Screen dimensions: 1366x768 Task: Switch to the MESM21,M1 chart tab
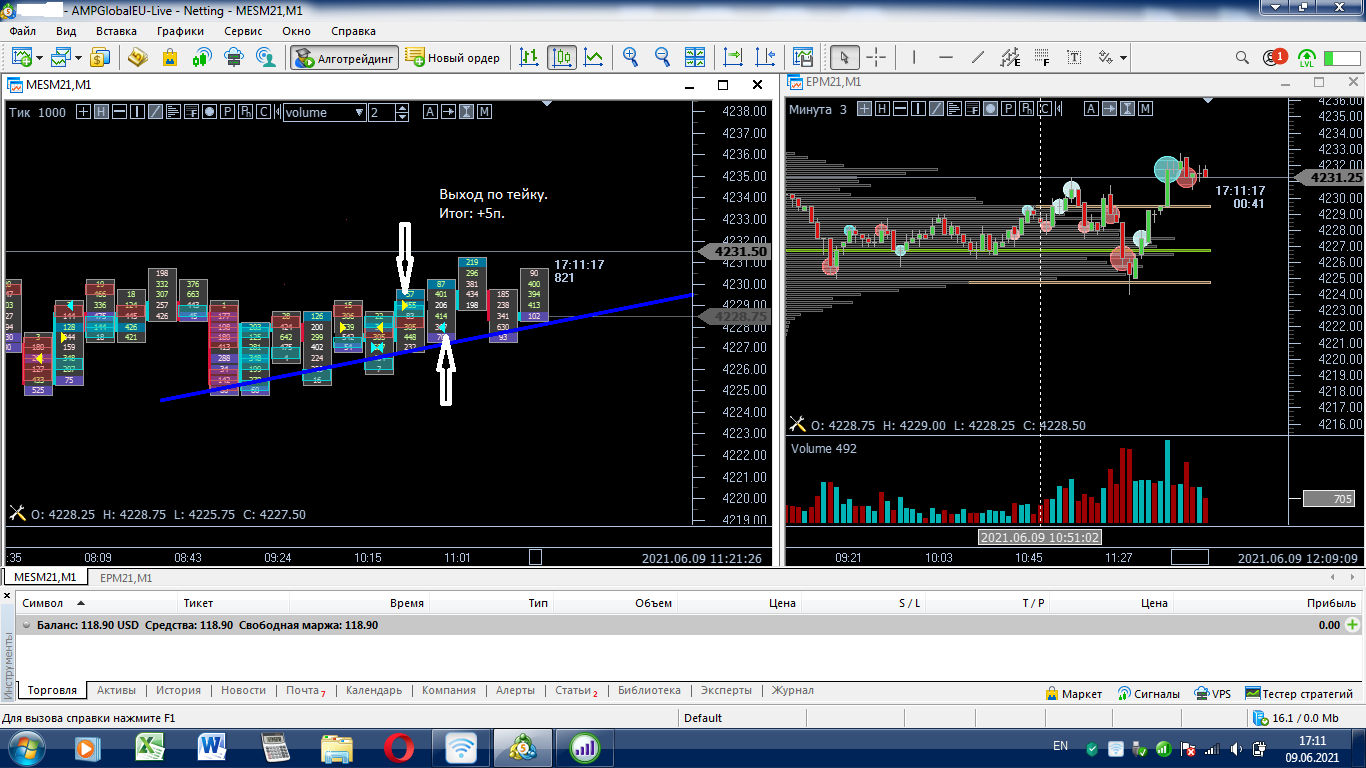pyautogui.click(x=45, y=577)
